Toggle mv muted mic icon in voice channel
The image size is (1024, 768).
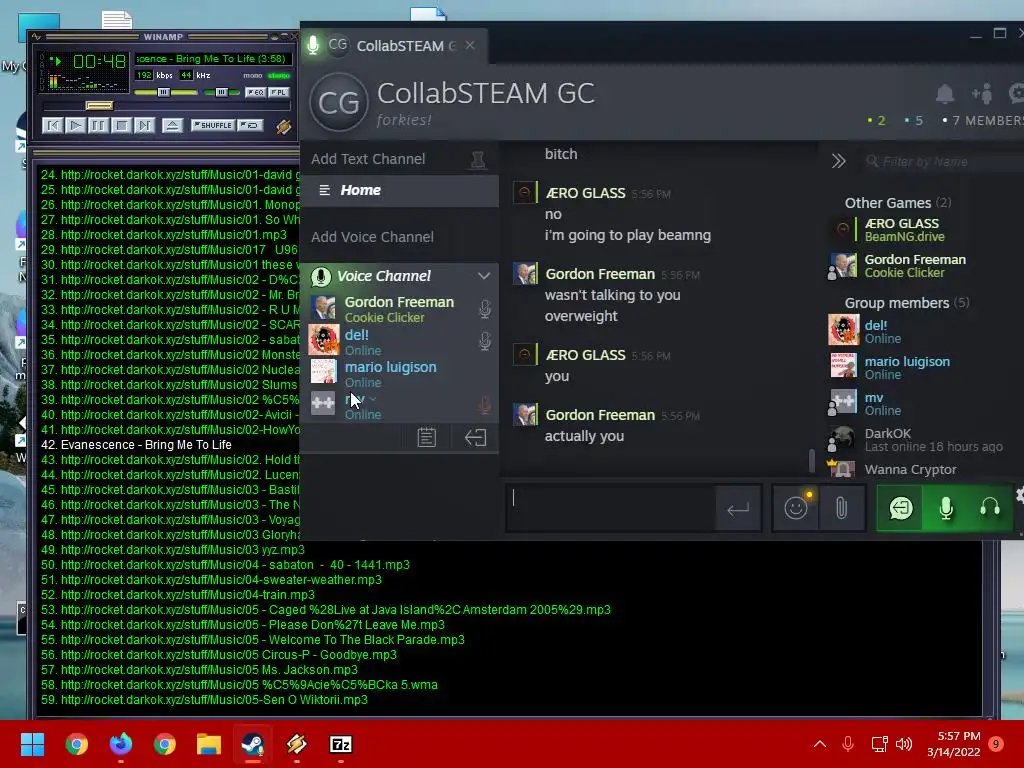485,406
